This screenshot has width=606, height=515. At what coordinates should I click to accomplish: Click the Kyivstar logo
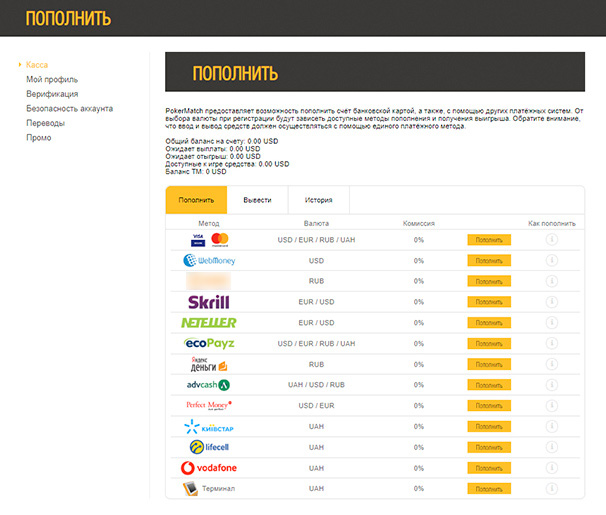[x=209, y=427]
